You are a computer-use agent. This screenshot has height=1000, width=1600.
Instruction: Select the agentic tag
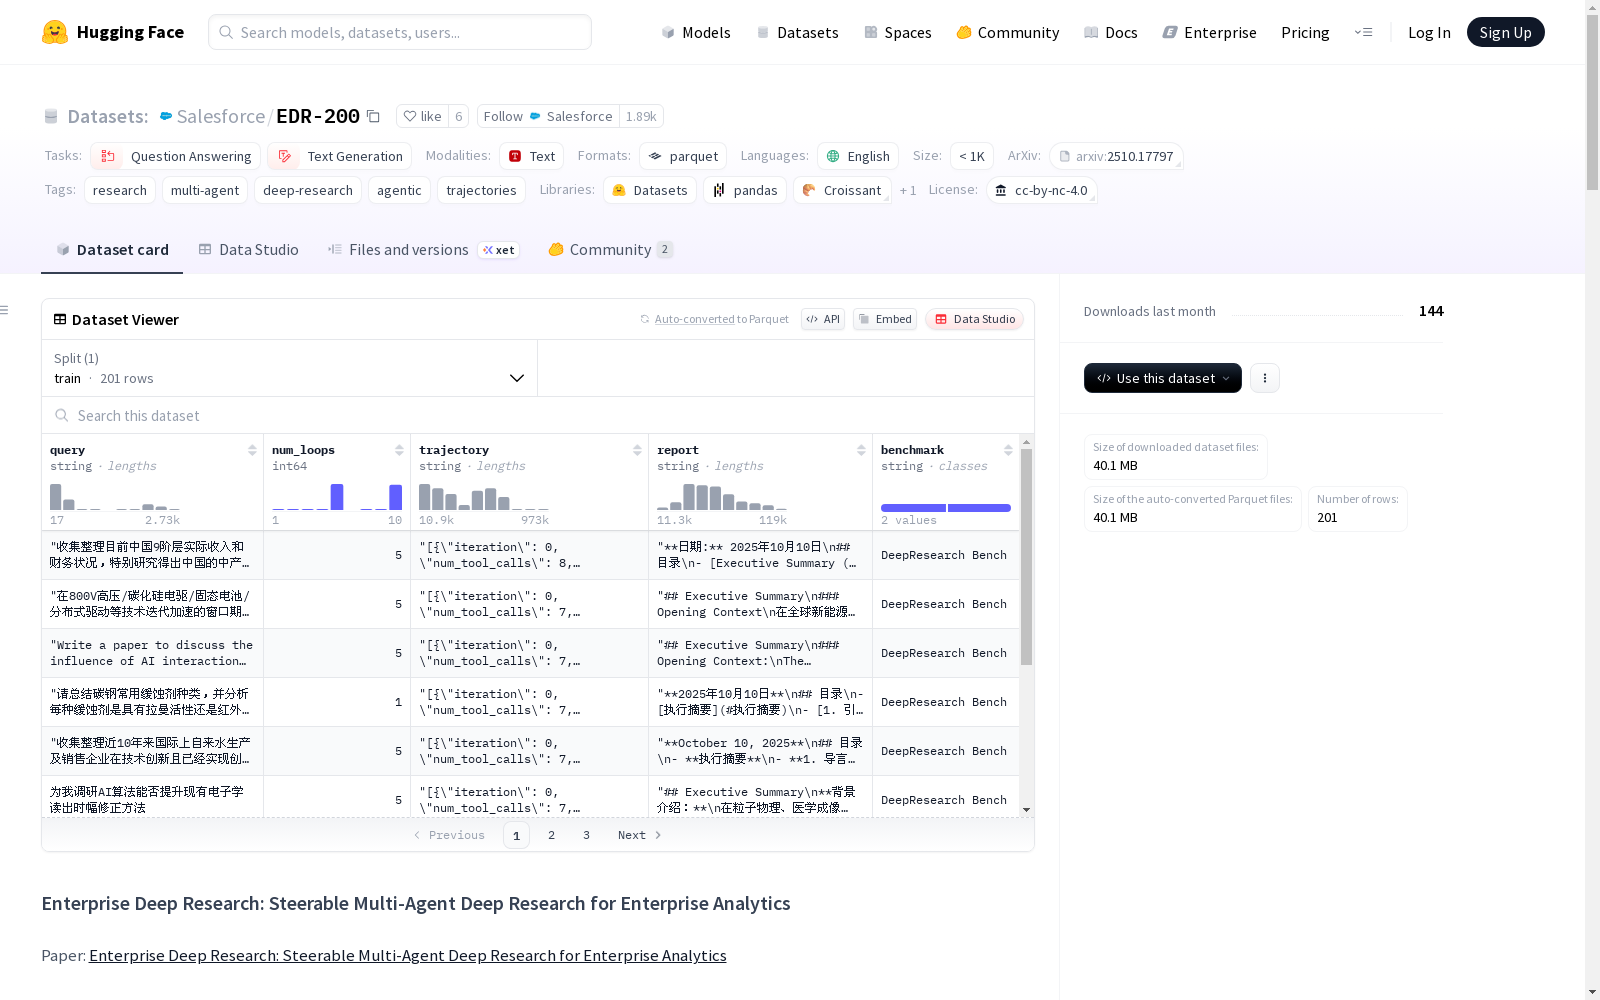[x=399, y=190]
